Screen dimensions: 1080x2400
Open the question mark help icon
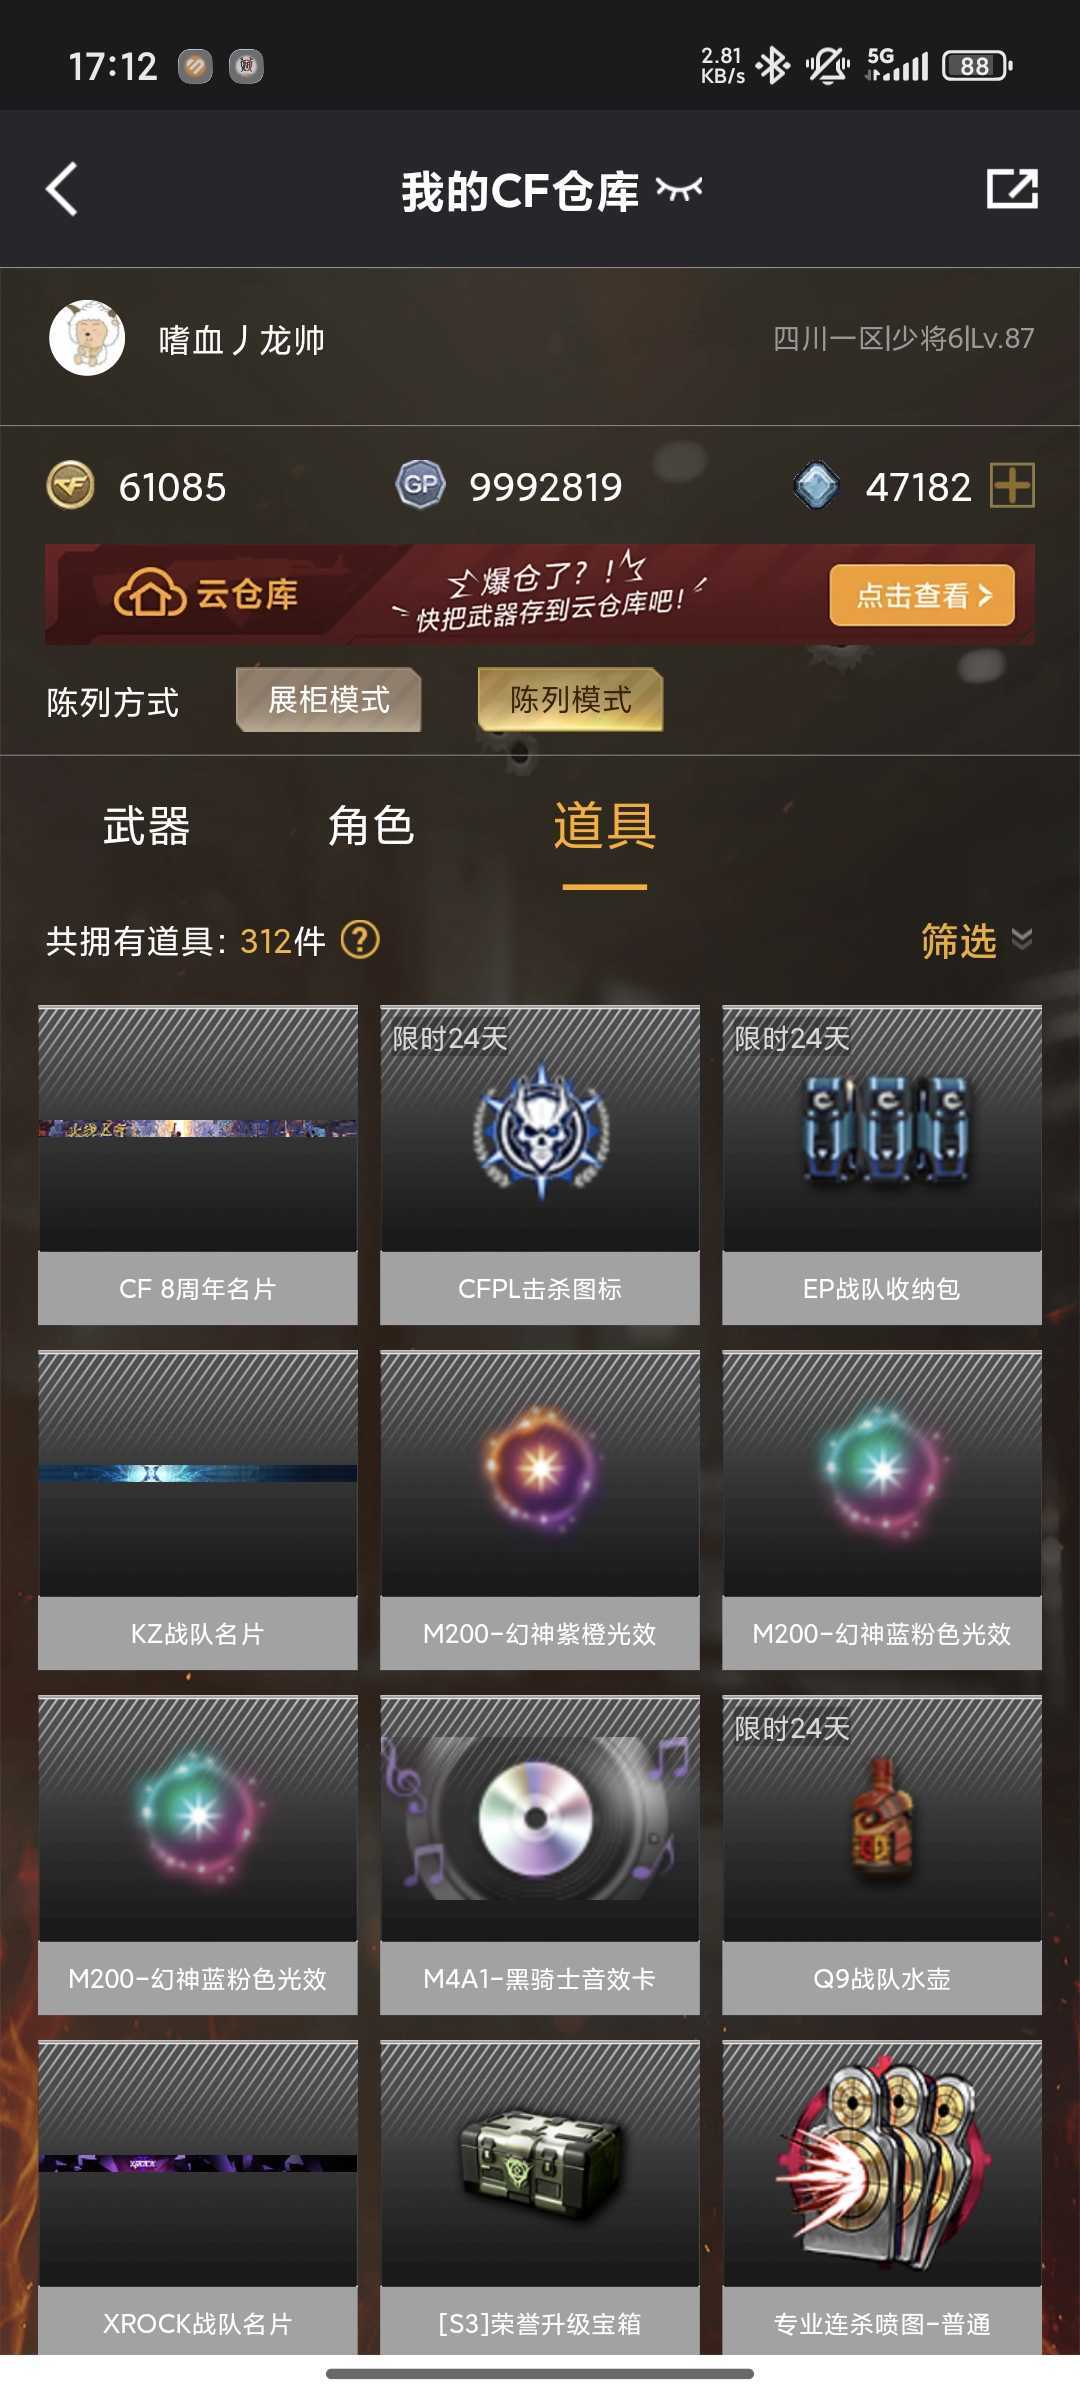(x=360, y=940)
